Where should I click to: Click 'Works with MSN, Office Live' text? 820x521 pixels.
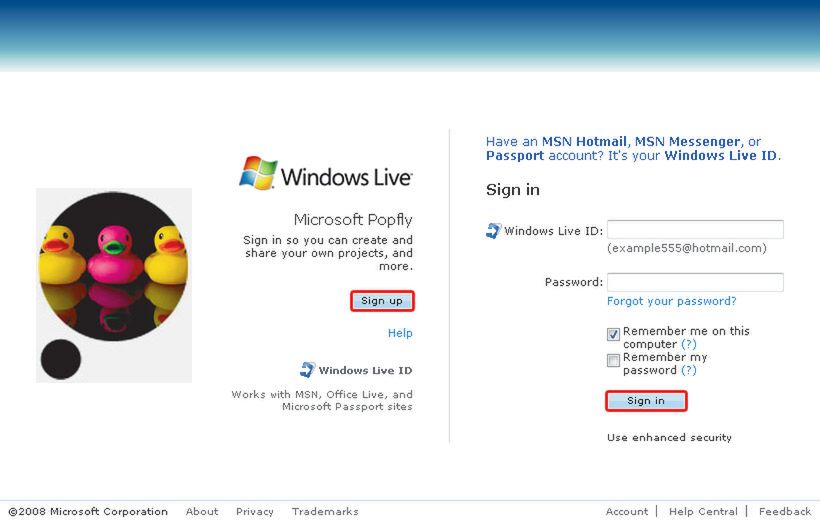(x=322, y=400)
